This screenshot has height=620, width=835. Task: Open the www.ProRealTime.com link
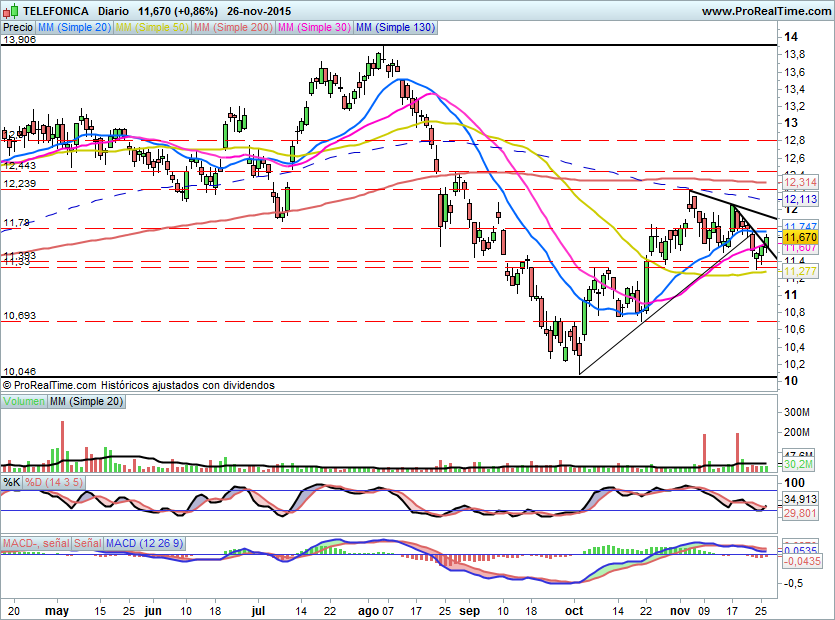click(x=766, y=11)
